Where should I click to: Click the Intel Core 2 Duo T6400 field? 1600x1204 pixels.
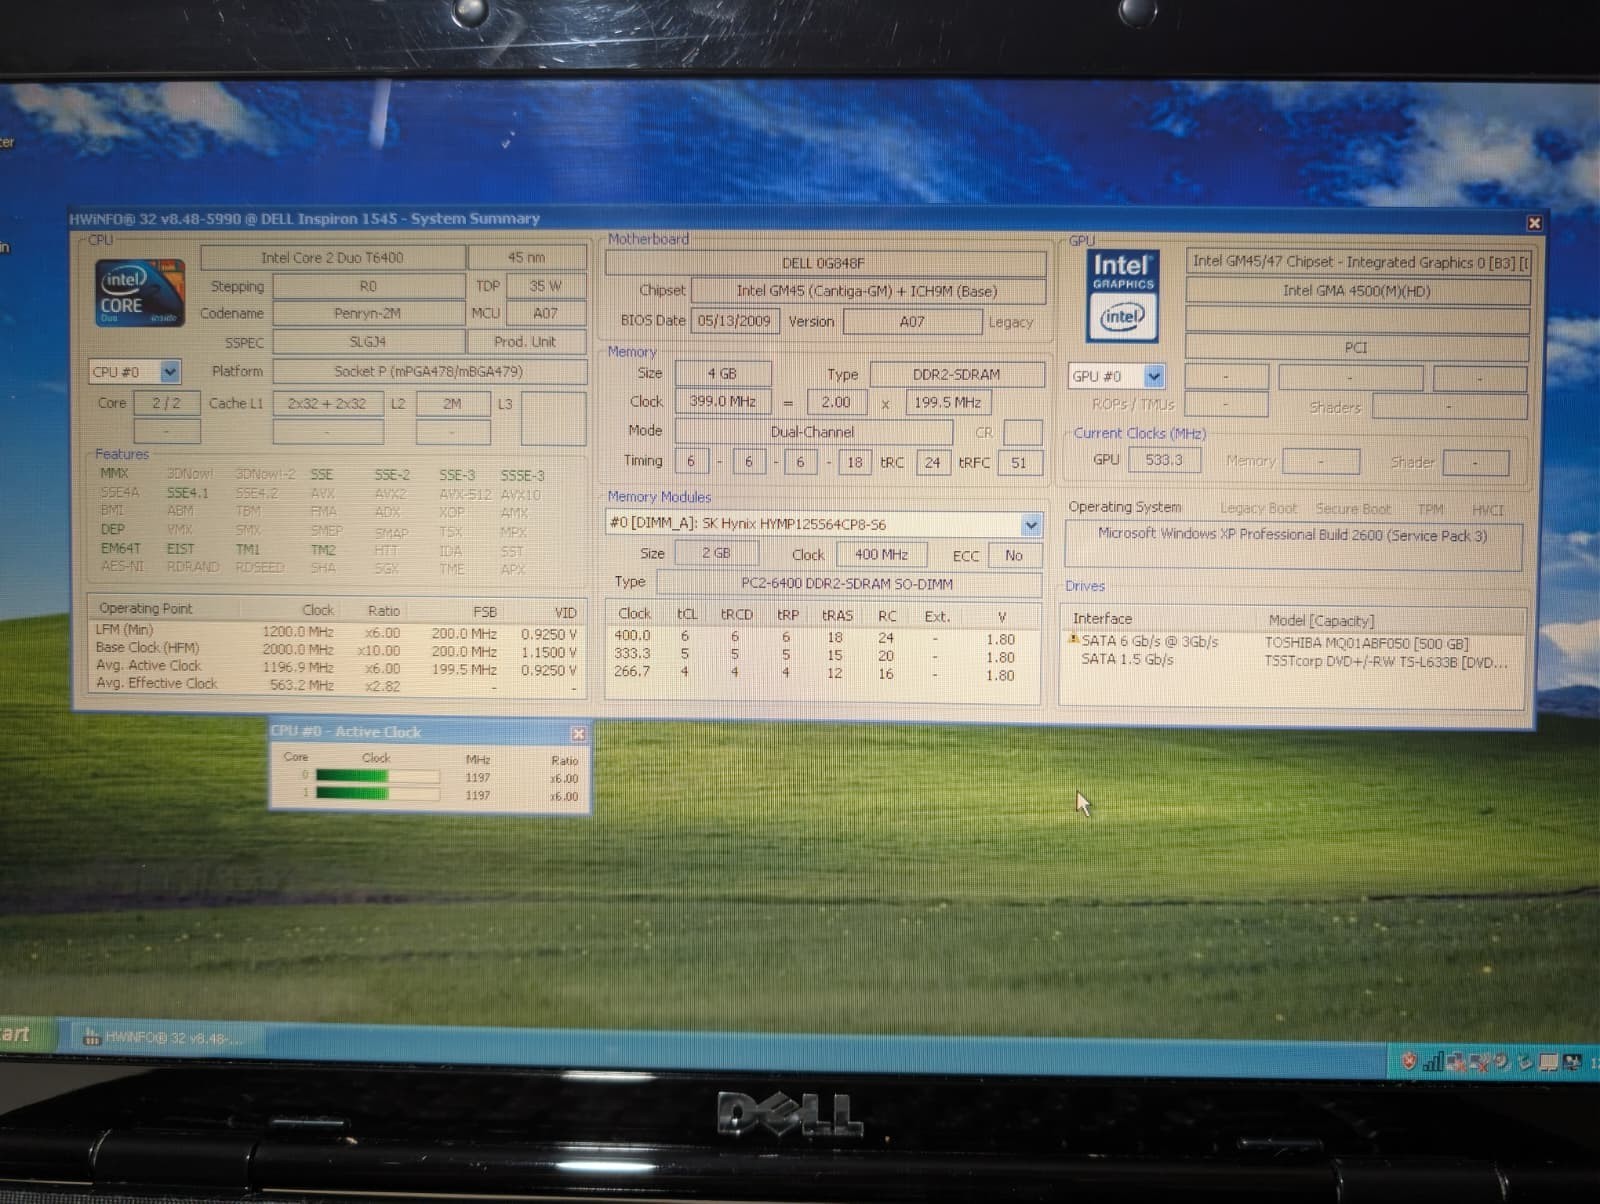click(x=332, y=258)
